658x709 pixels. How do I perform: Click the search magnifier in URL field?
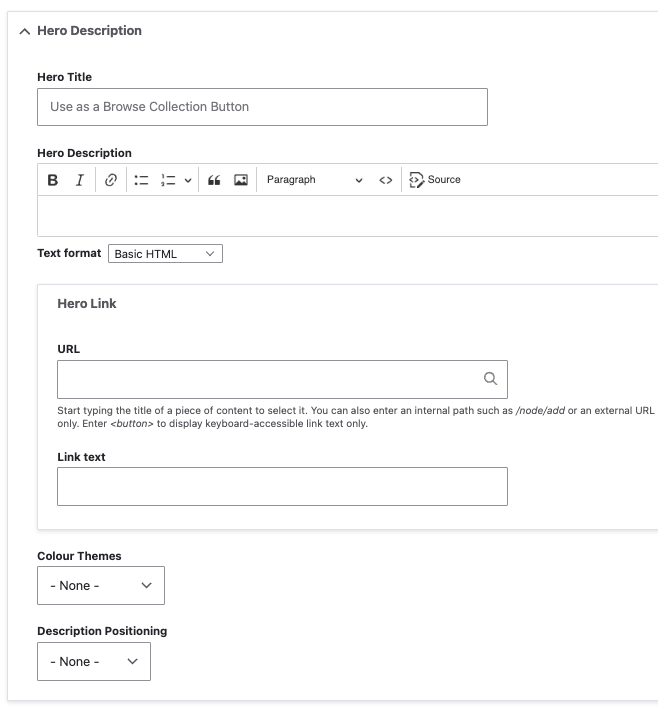point(490,378)
